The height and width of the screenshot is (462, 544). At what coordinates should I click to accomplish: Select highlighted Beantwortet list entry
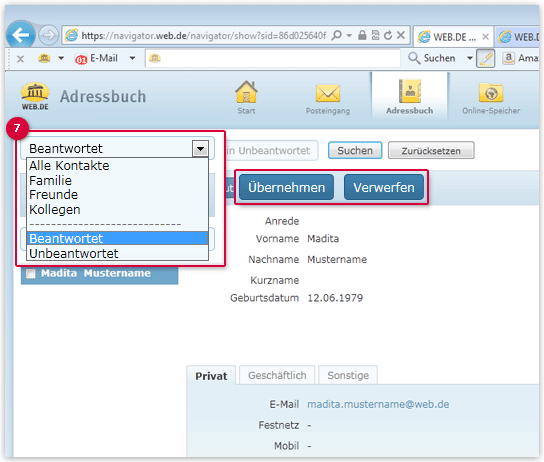[x=118, y=238]
